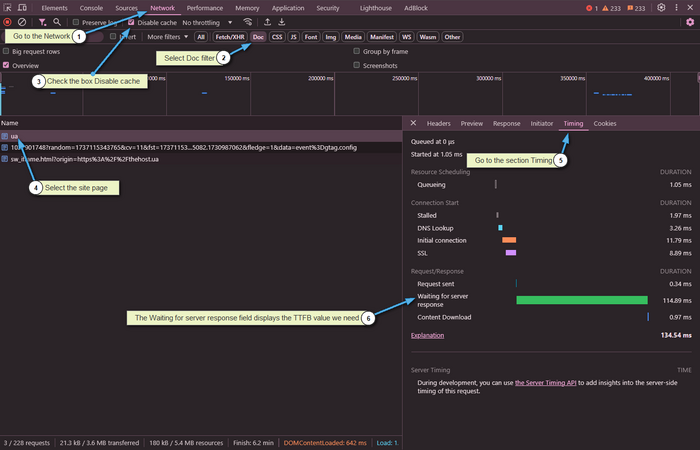Click the green Waiting for server response bar
The image size is (700, 450).
click(x=582, y=300)
